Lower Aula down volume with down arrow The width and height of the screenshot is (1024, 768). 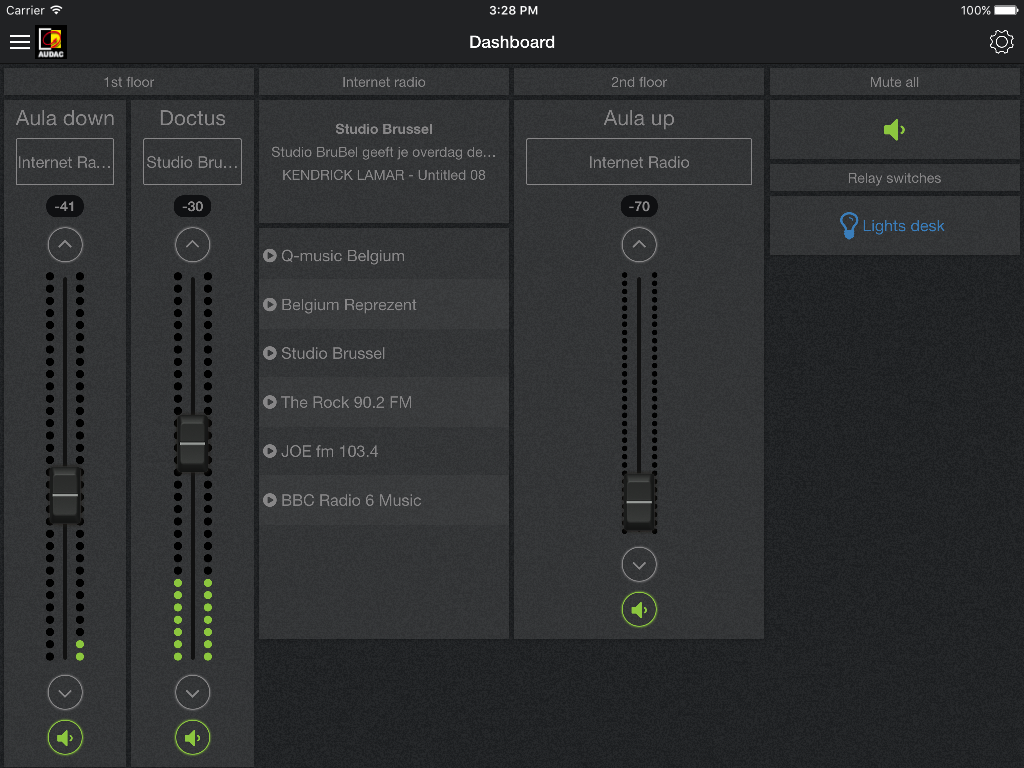pyautogui.click(x=65, y=693)
